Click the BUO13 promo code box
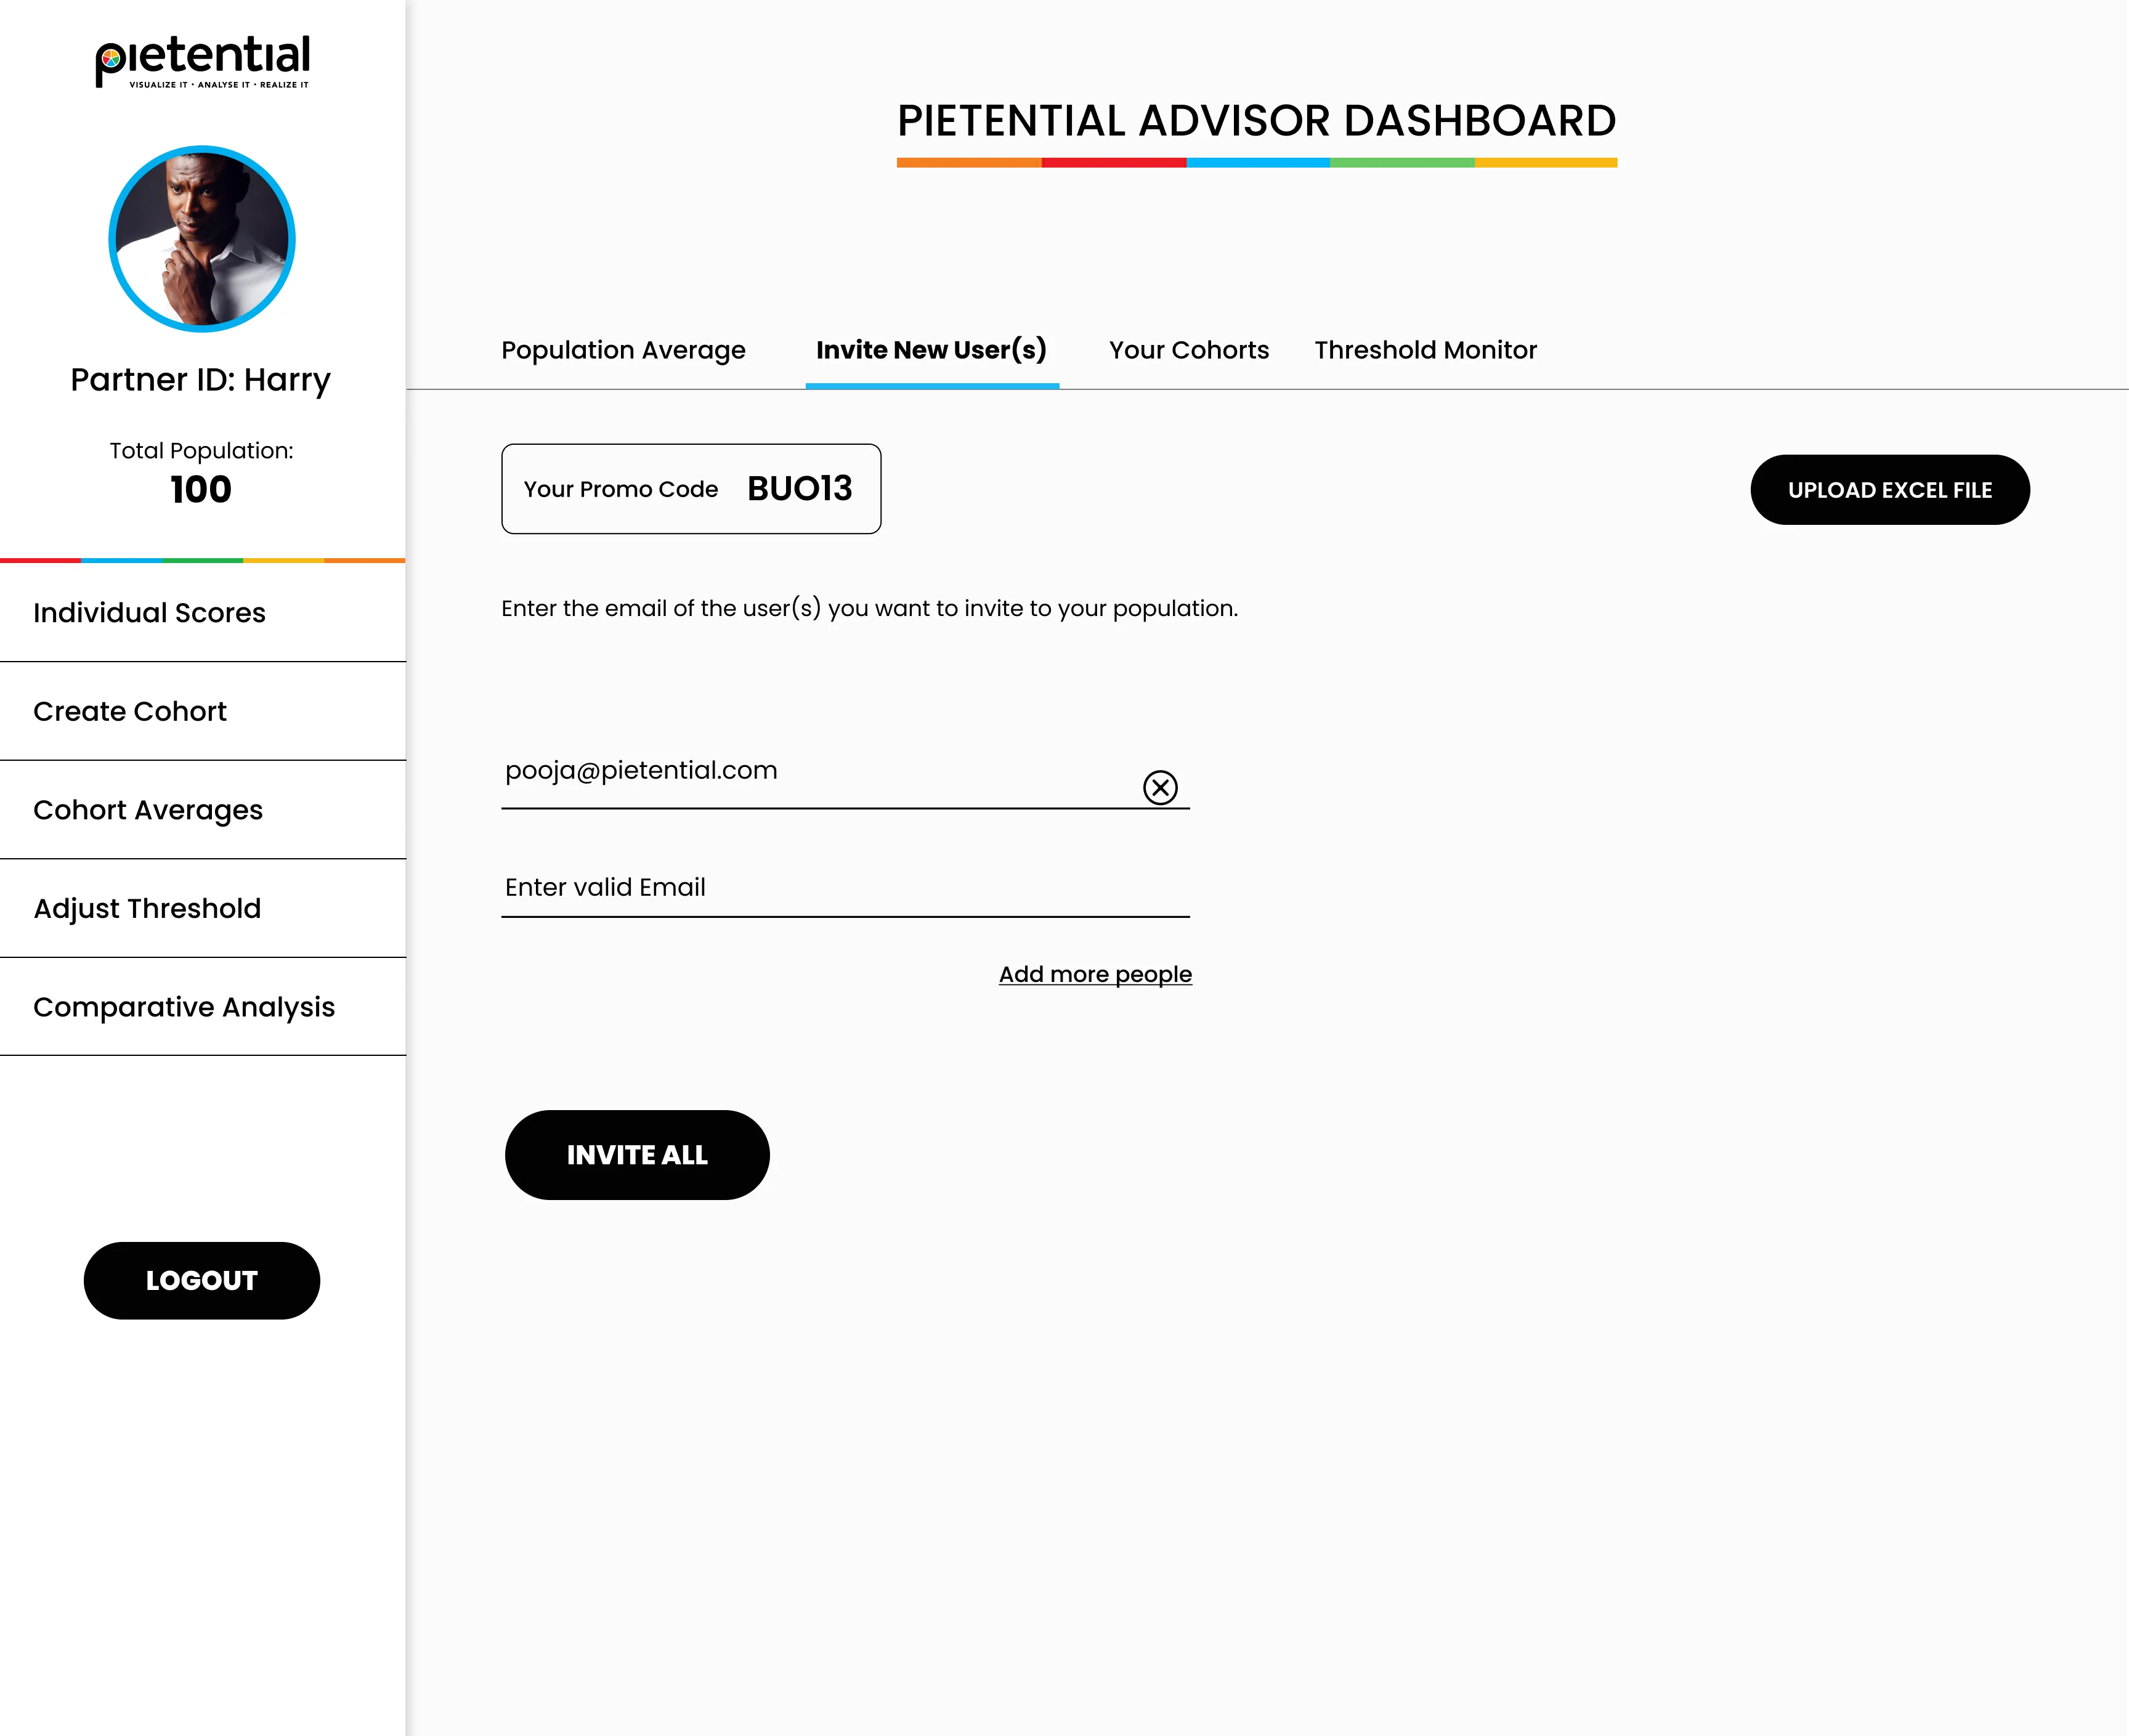 coord(691,489)
